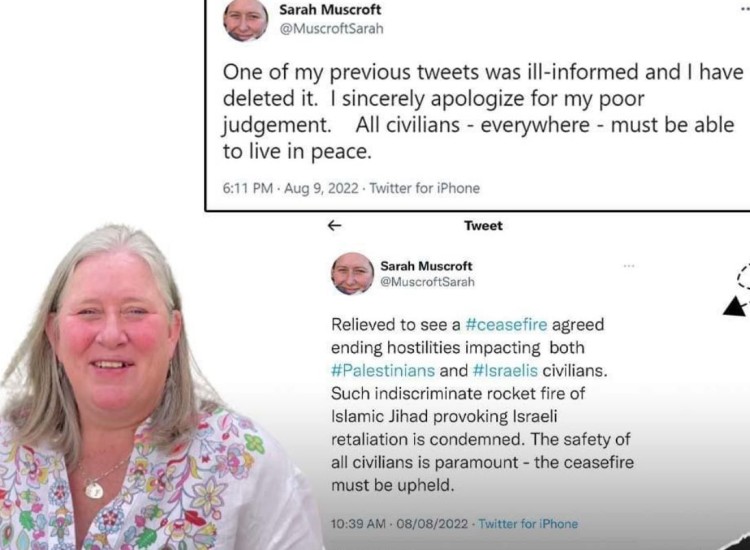The height and width of the screenshot is (550, 750).
Task: Click the 6:11 PM Aug 9, 2022 timestamp
Action: [x=290, y=188]
